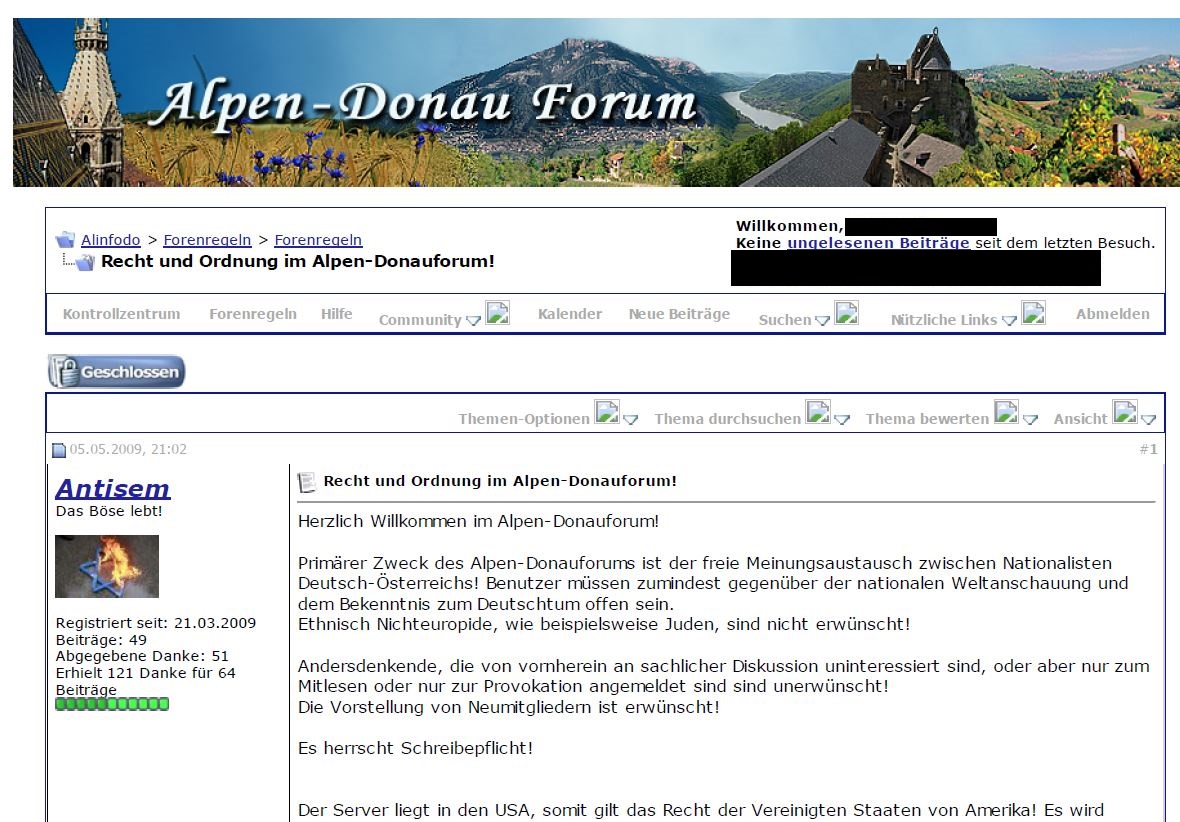Click the Thema bewerten label

(x=927, y=419)
